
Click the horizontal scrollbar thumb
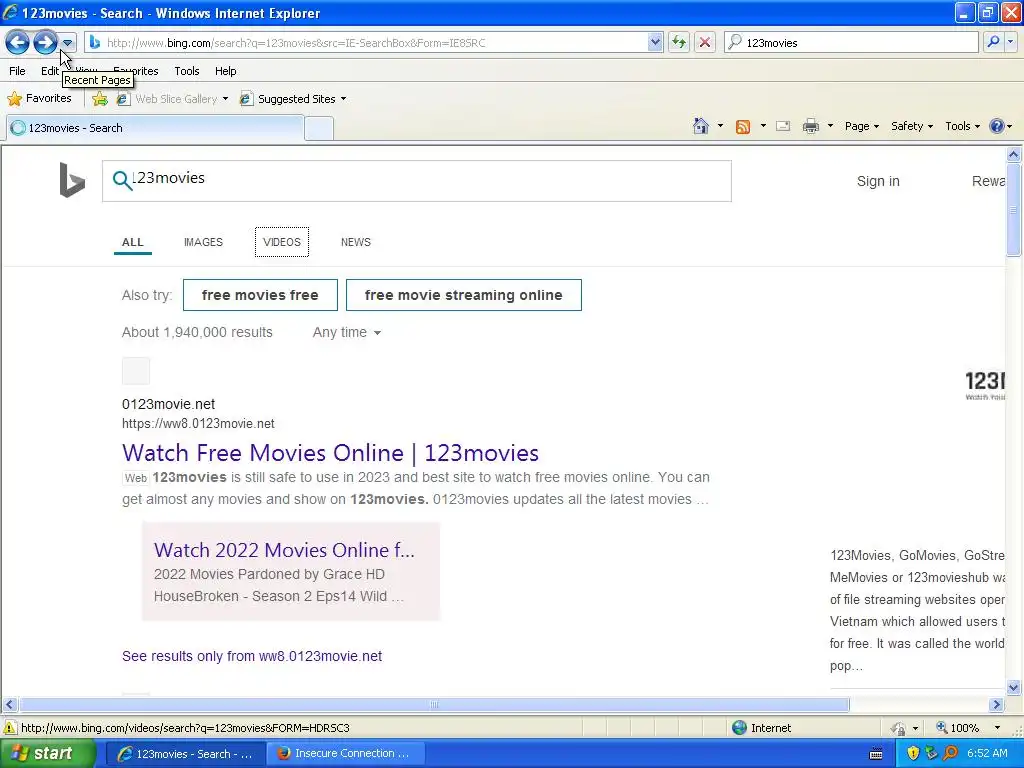(434, 705)
